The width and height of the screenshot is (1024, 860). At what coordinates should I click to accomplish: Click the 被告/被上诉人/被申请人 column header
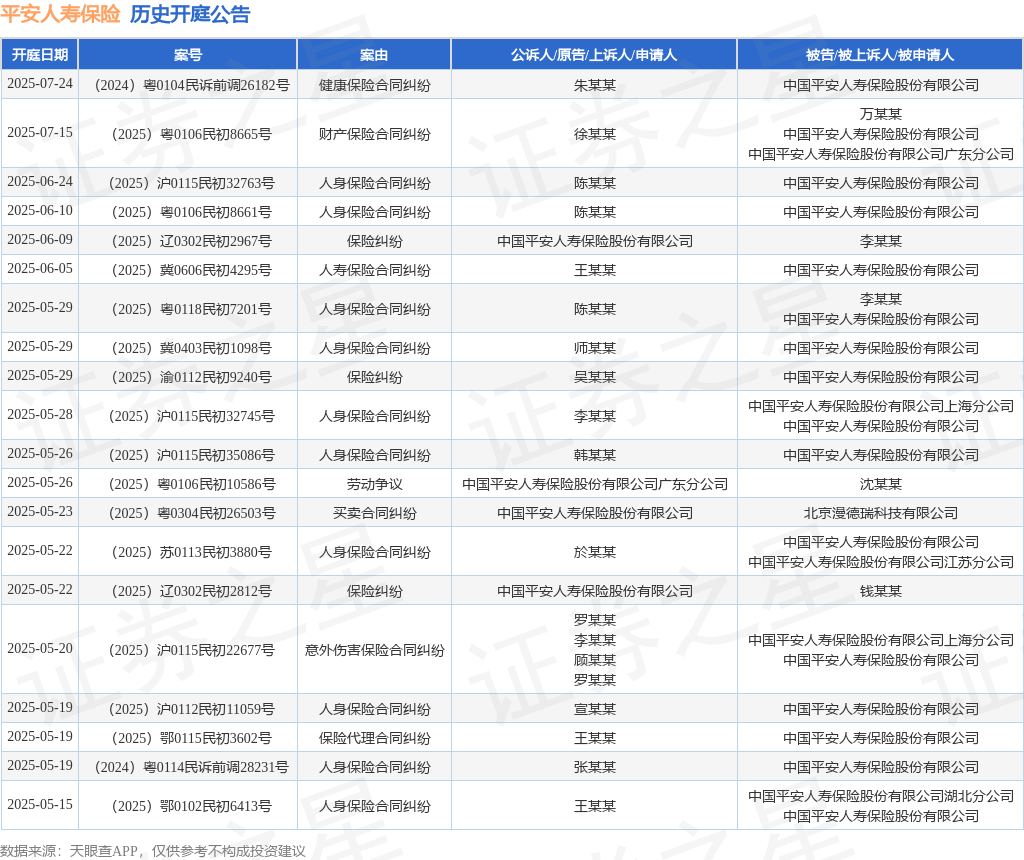[x=880, y=55]
